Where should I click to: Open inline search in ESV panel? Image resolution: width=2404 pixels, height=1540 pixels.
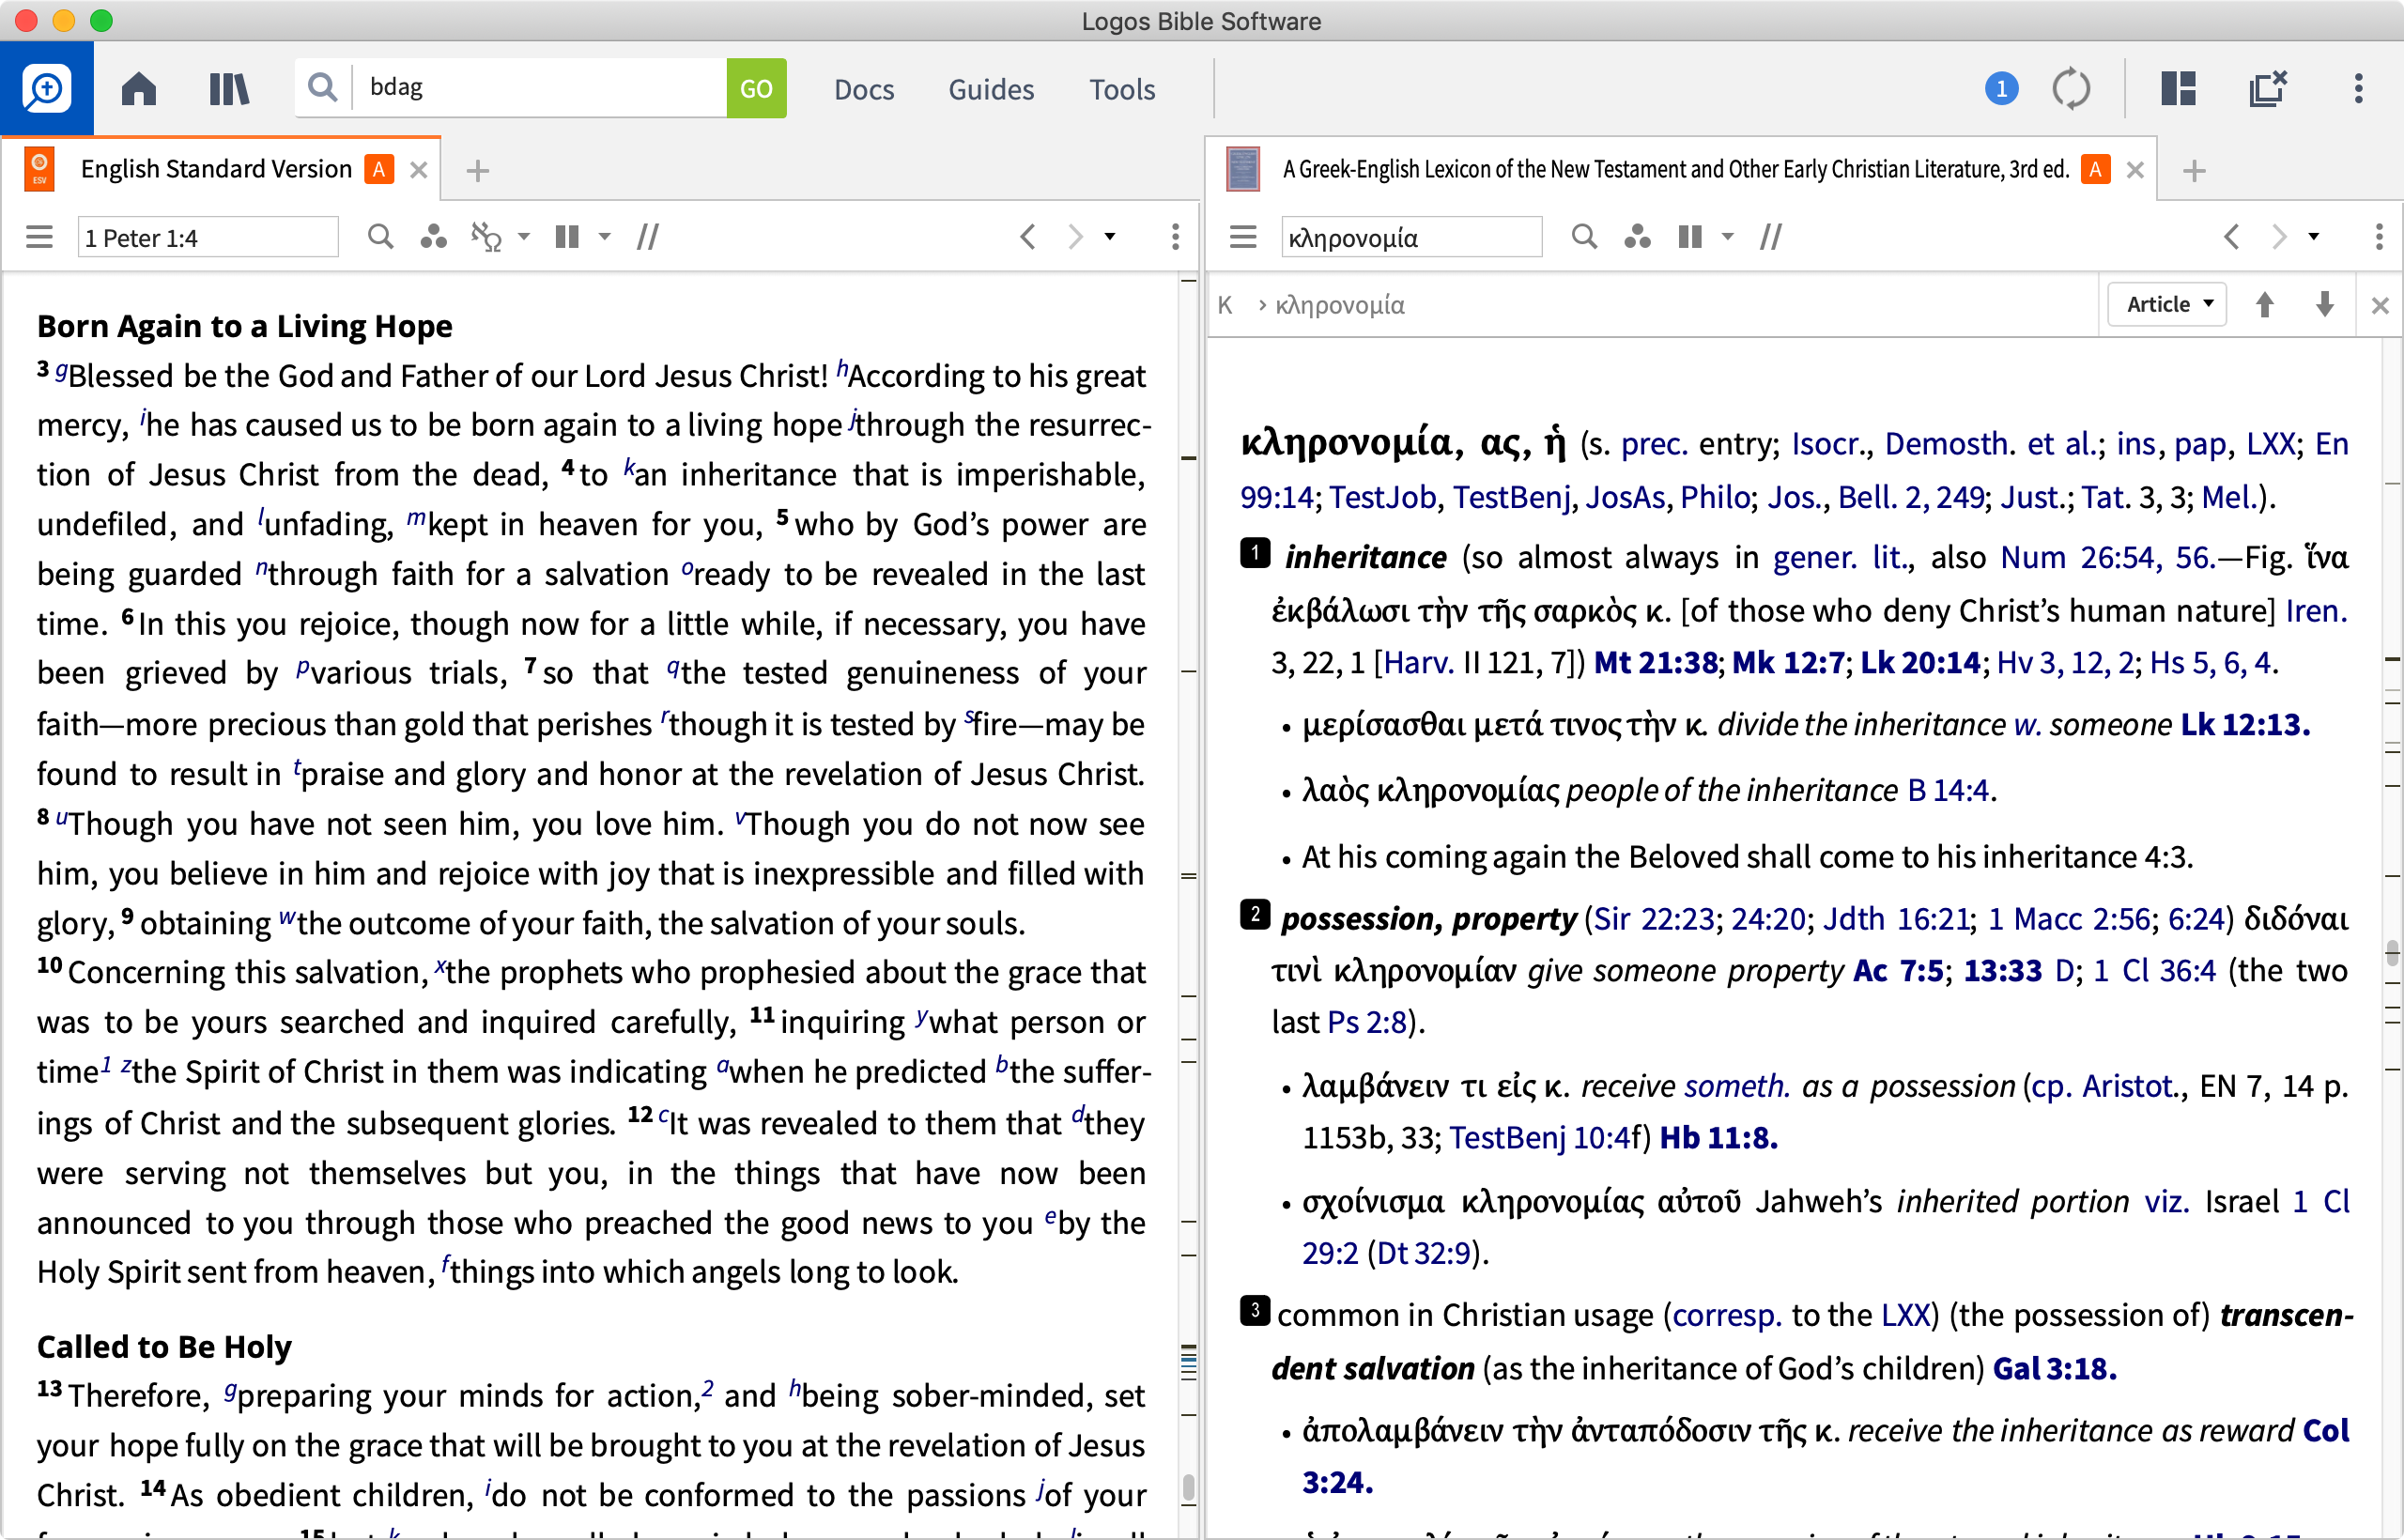click(x=380, y=237)
